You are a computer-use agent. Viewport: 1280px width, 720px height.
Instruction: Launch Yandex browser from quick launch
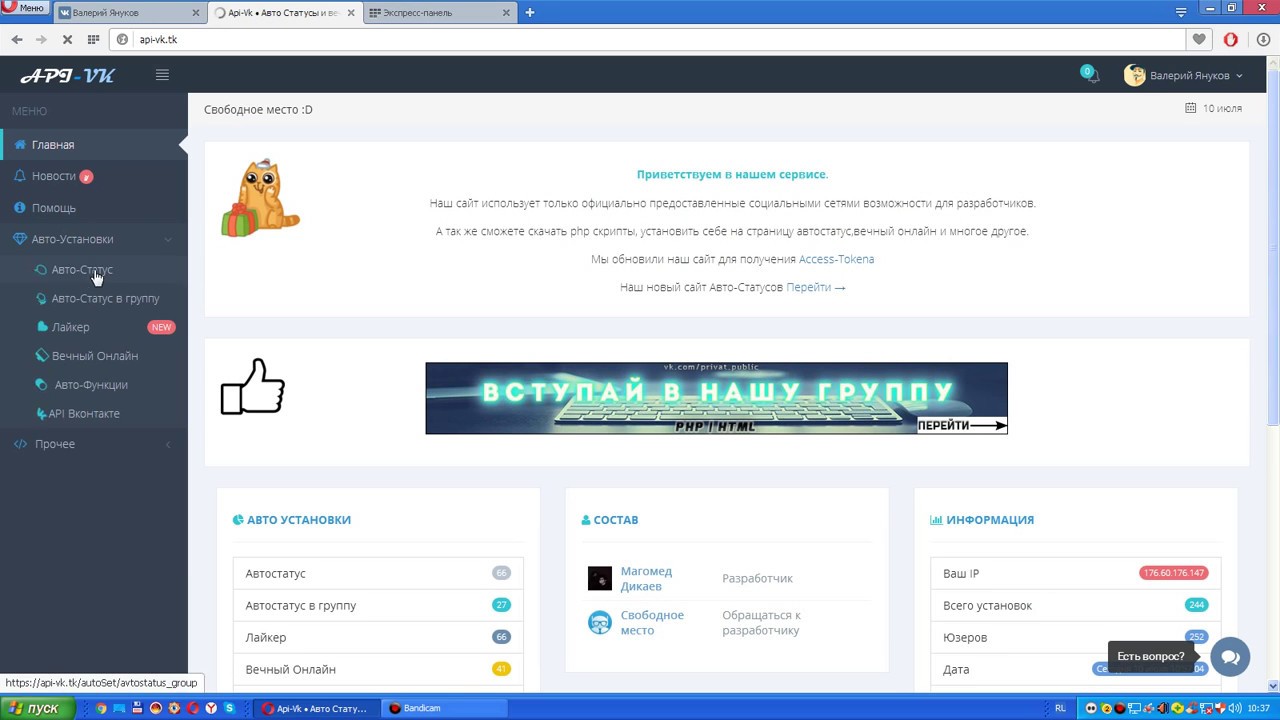(x=210, y=708)
